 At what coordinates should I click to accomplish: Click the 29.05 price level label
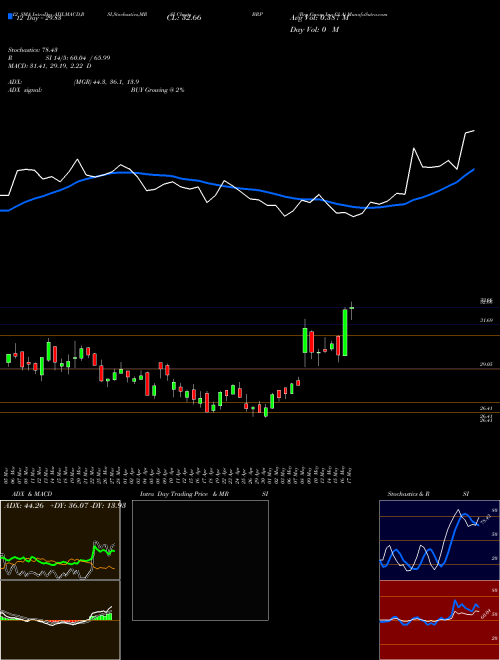pyautogui.click(x=486, y=364)
